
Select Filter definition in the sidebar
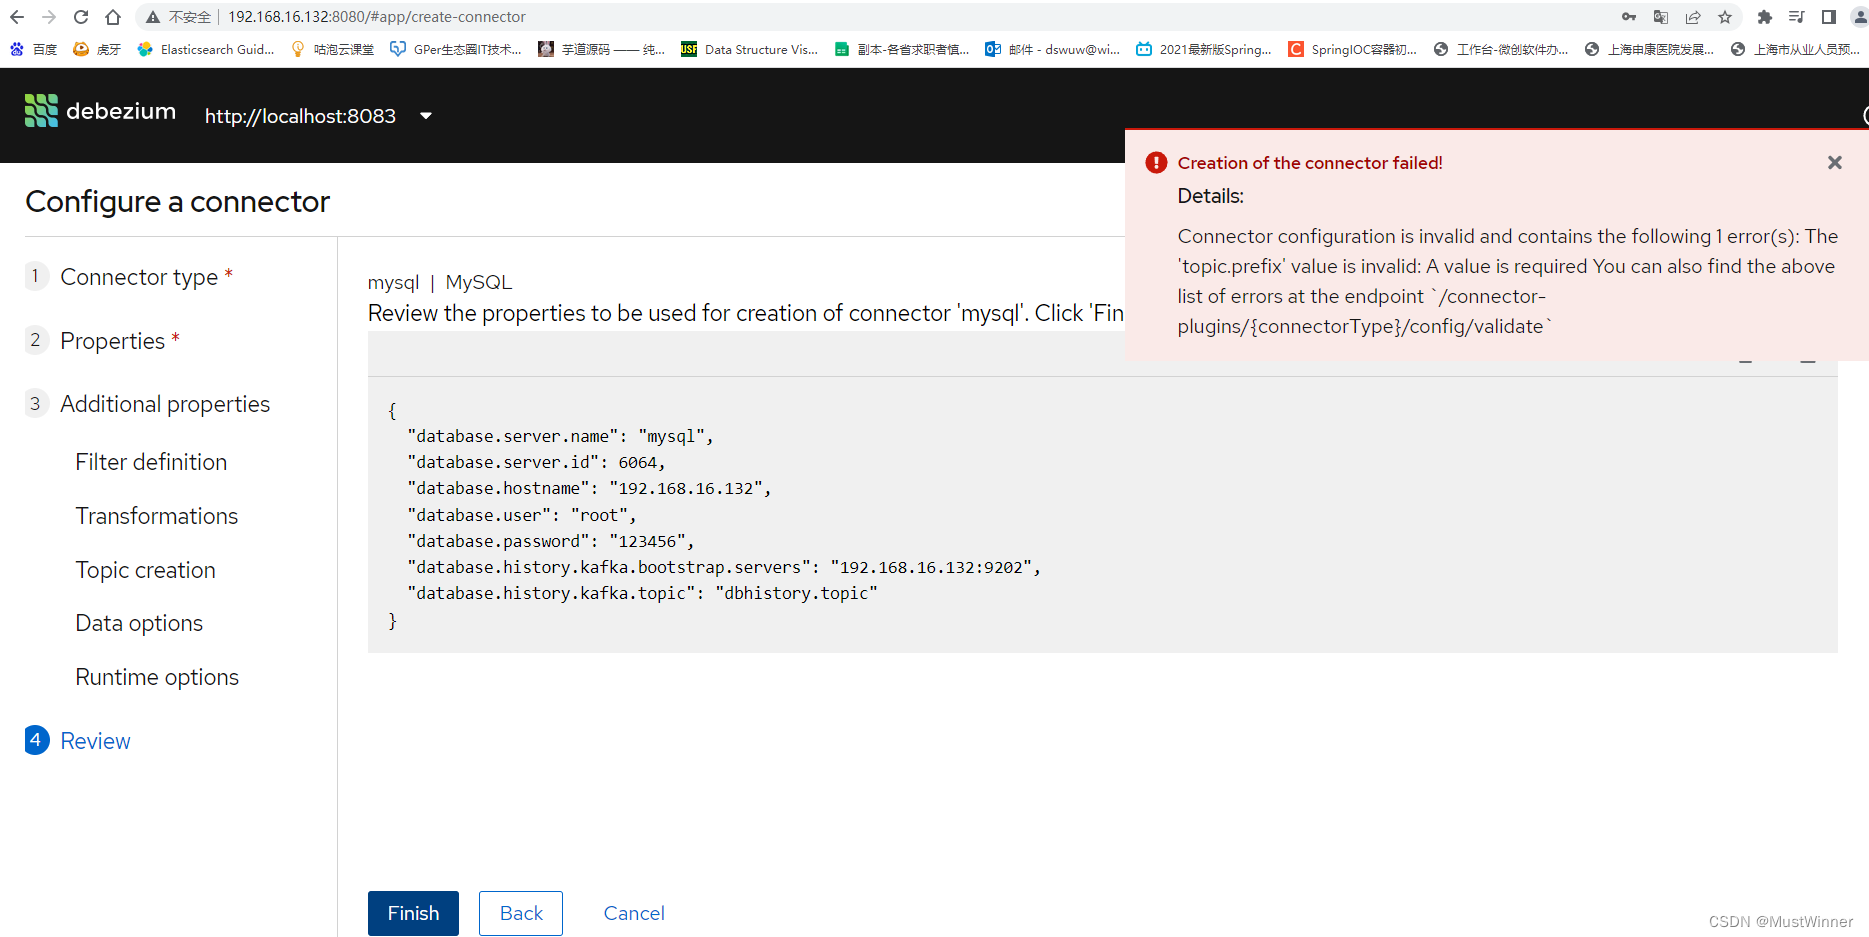[x=150, y=462]
